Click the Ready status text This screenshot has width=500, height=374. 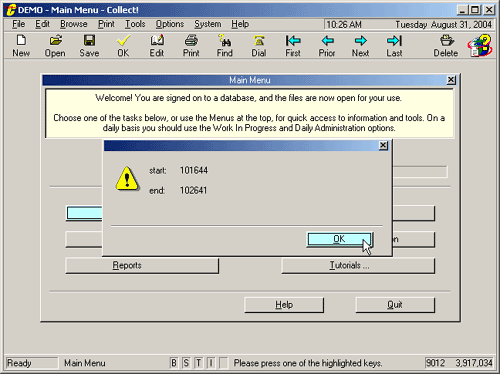[19, 363]
